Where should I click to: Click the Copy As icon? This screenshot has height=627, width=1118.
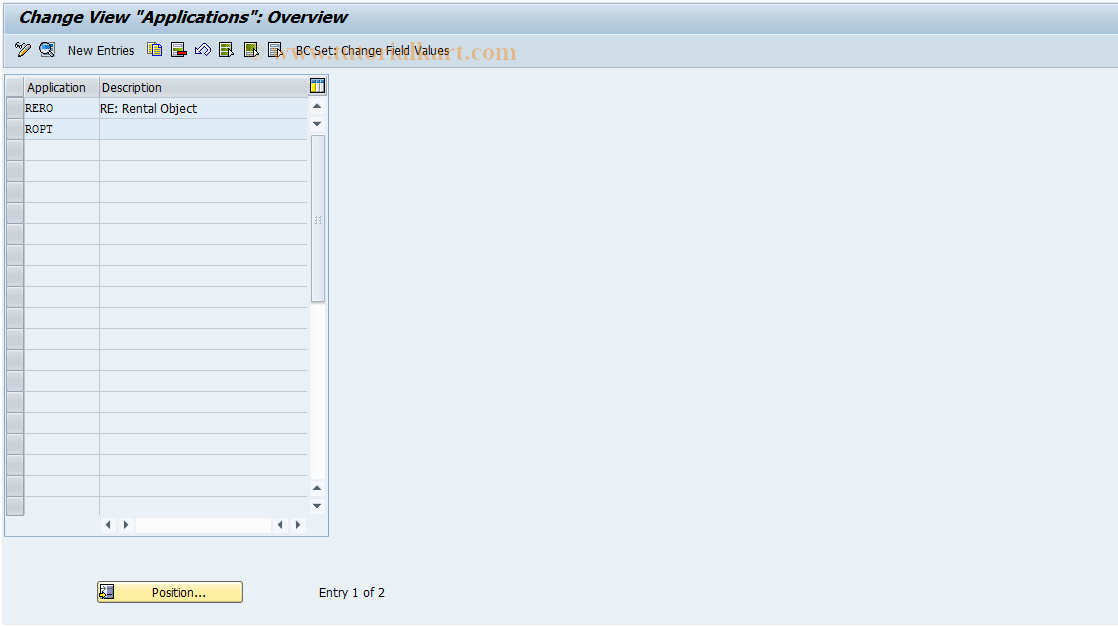155,50
